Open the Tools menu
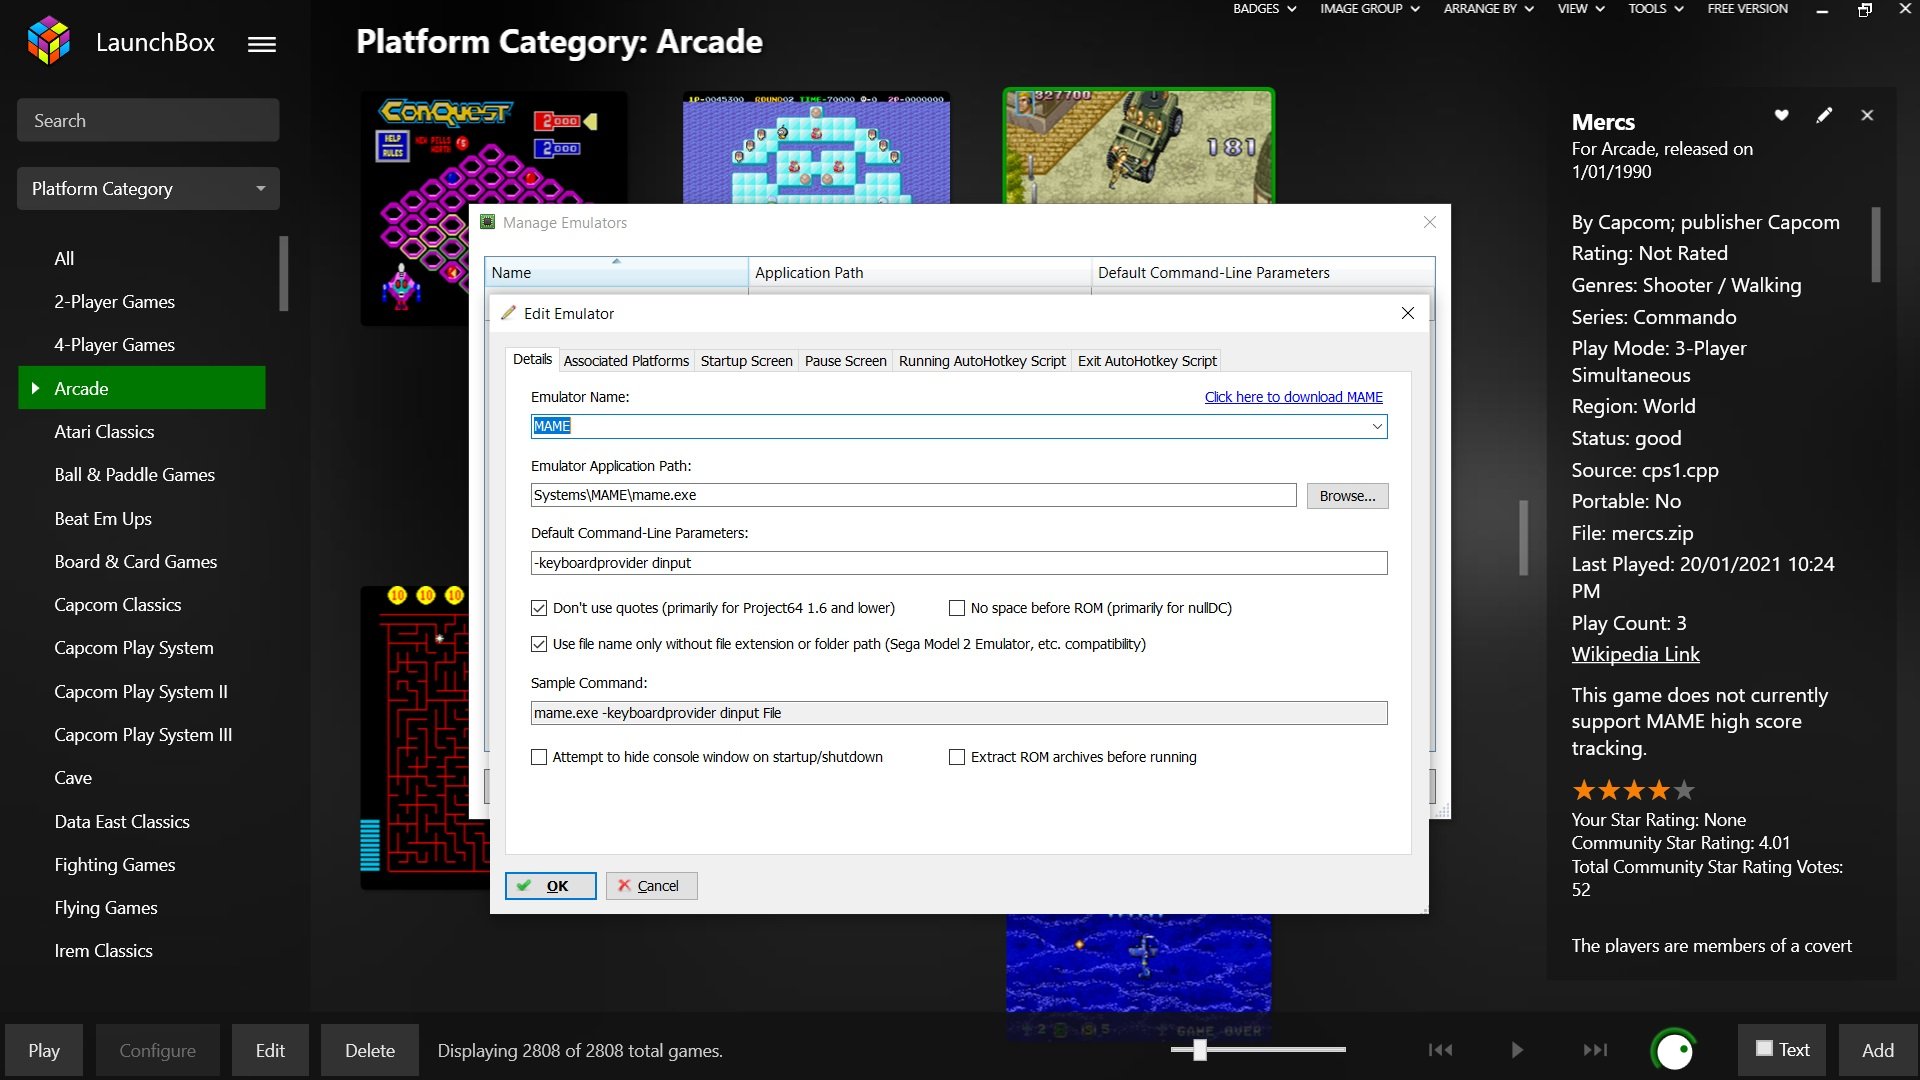This screenshot has width=1920, height=1080. tap(1656, 9)
